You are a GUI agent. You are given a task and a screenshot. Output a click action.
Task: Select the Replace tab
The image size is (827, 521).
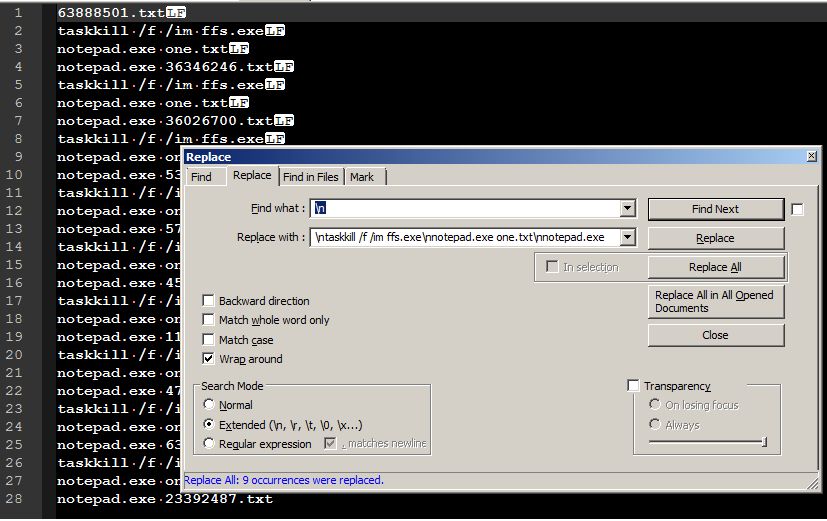252,175
